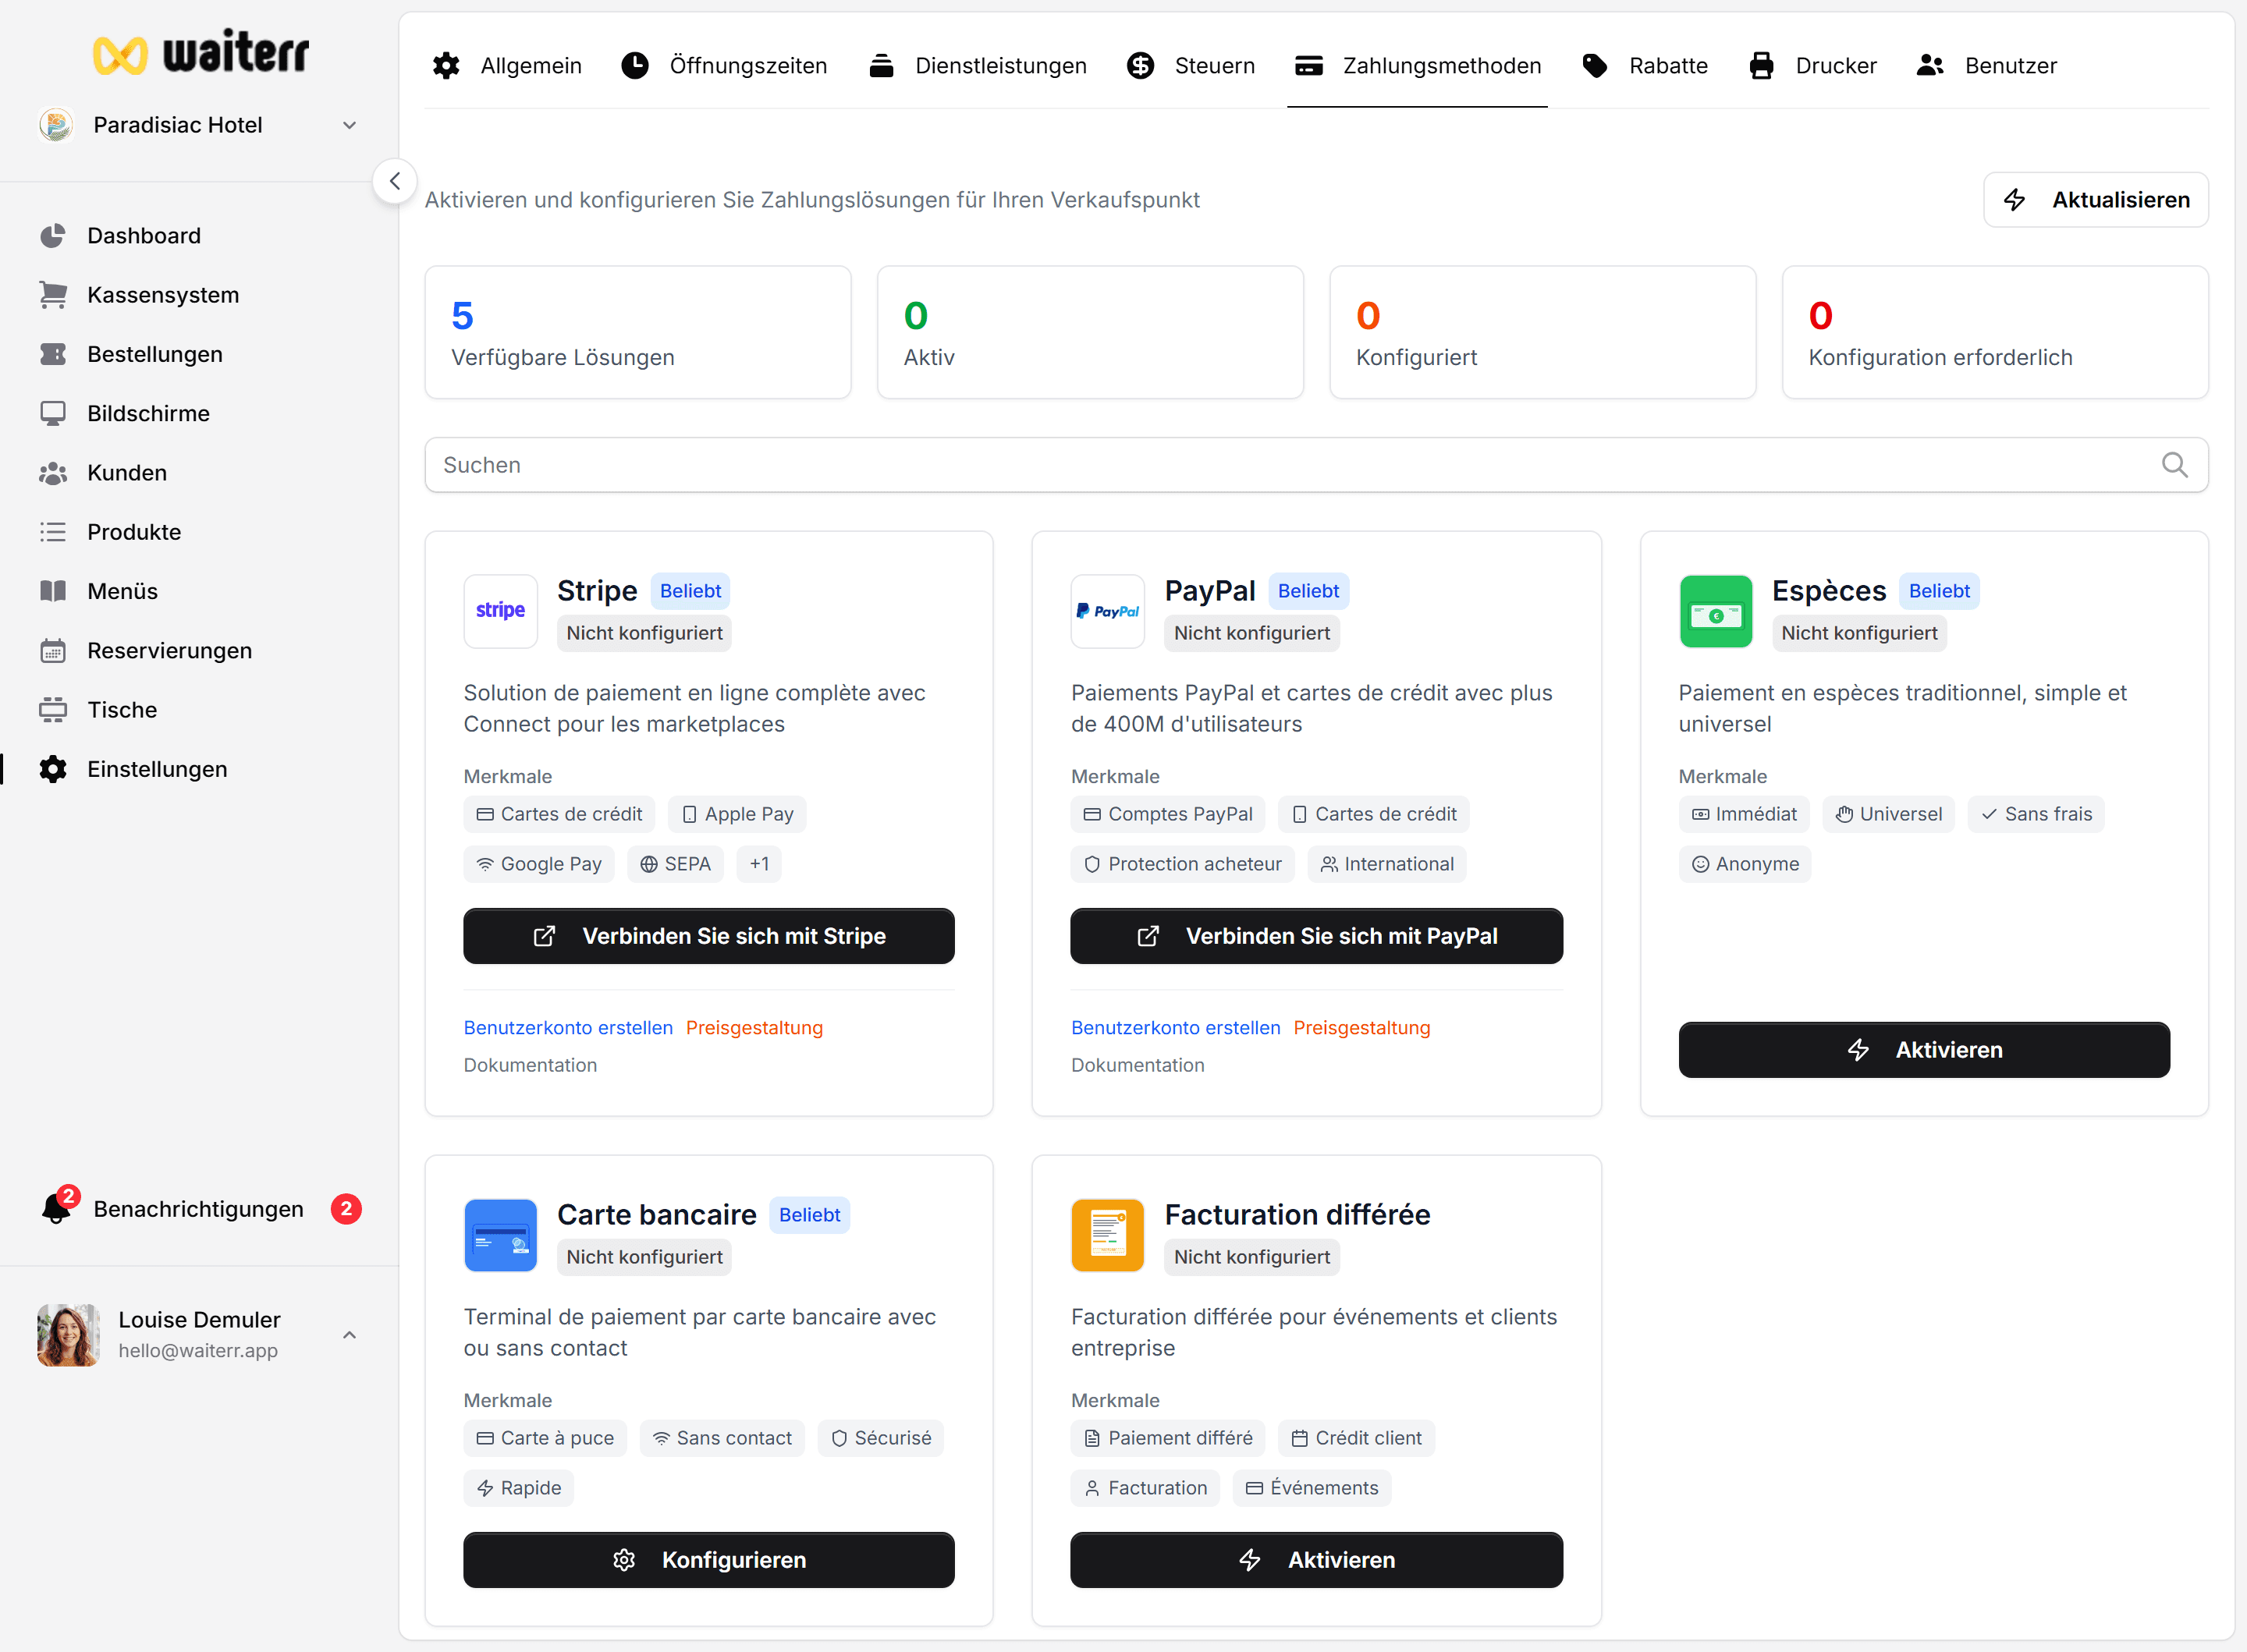Click the Produkte list icon
The height and width of the screenshot is (1652, 2247).
pos(53,532)
